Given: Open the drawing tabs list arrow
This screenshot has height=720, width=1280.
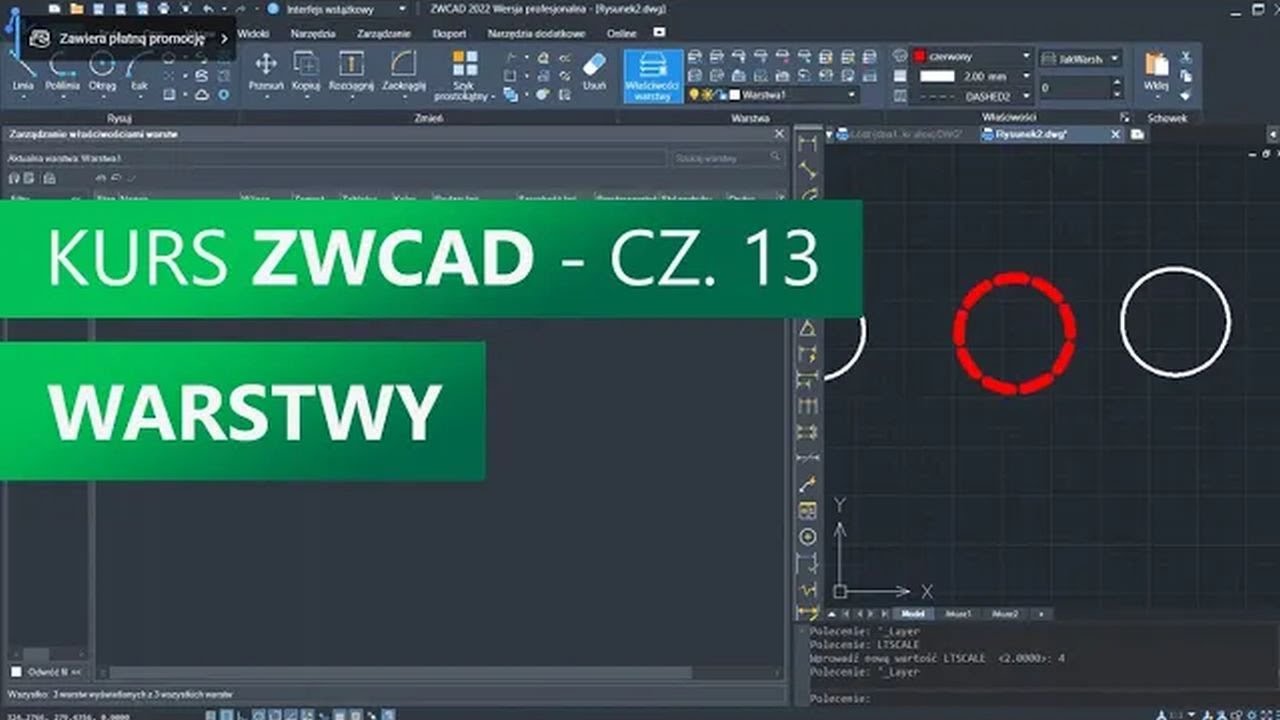Looking at the screenshot, I should 829,134.
